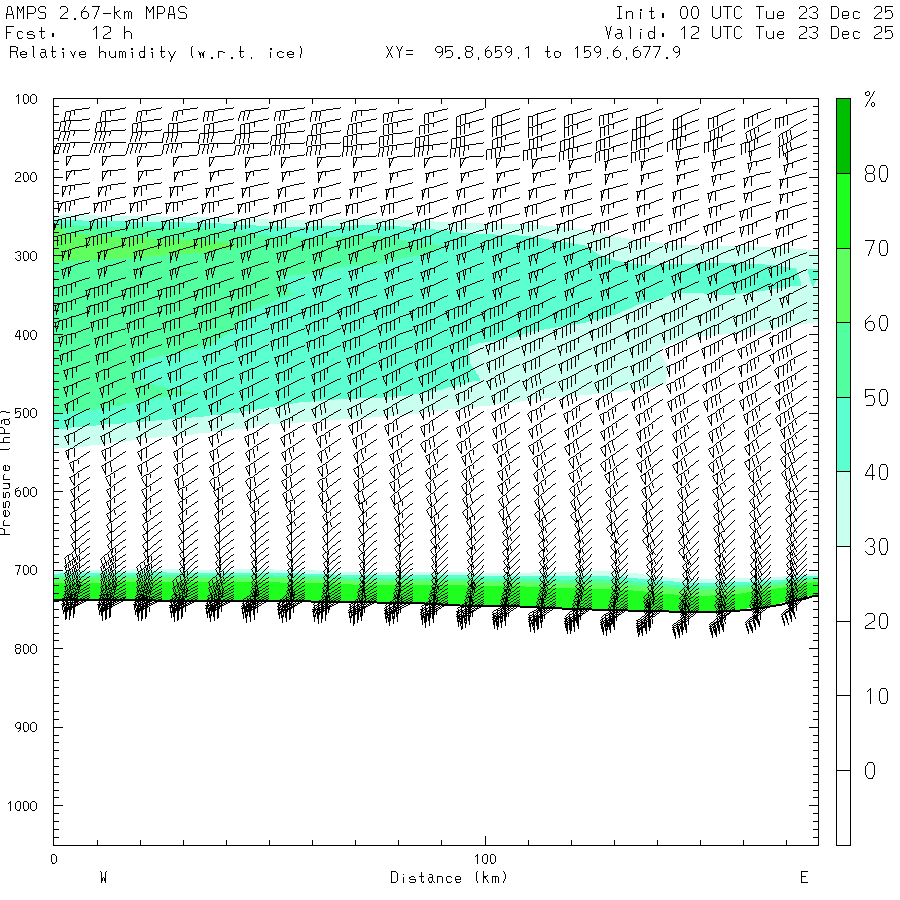Click the 700 hPa pressure axis label

pyautogui.click(x=26, y=571)
